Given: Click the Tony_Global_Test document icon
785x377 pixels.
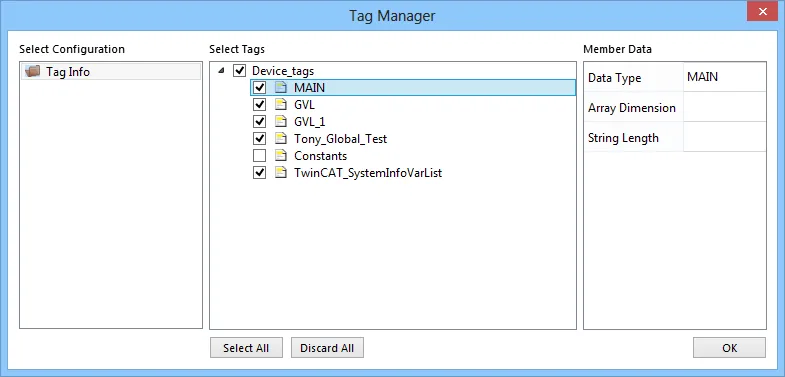Looking at the screenshot, I should pyautogui.click(x=281, y=139).
